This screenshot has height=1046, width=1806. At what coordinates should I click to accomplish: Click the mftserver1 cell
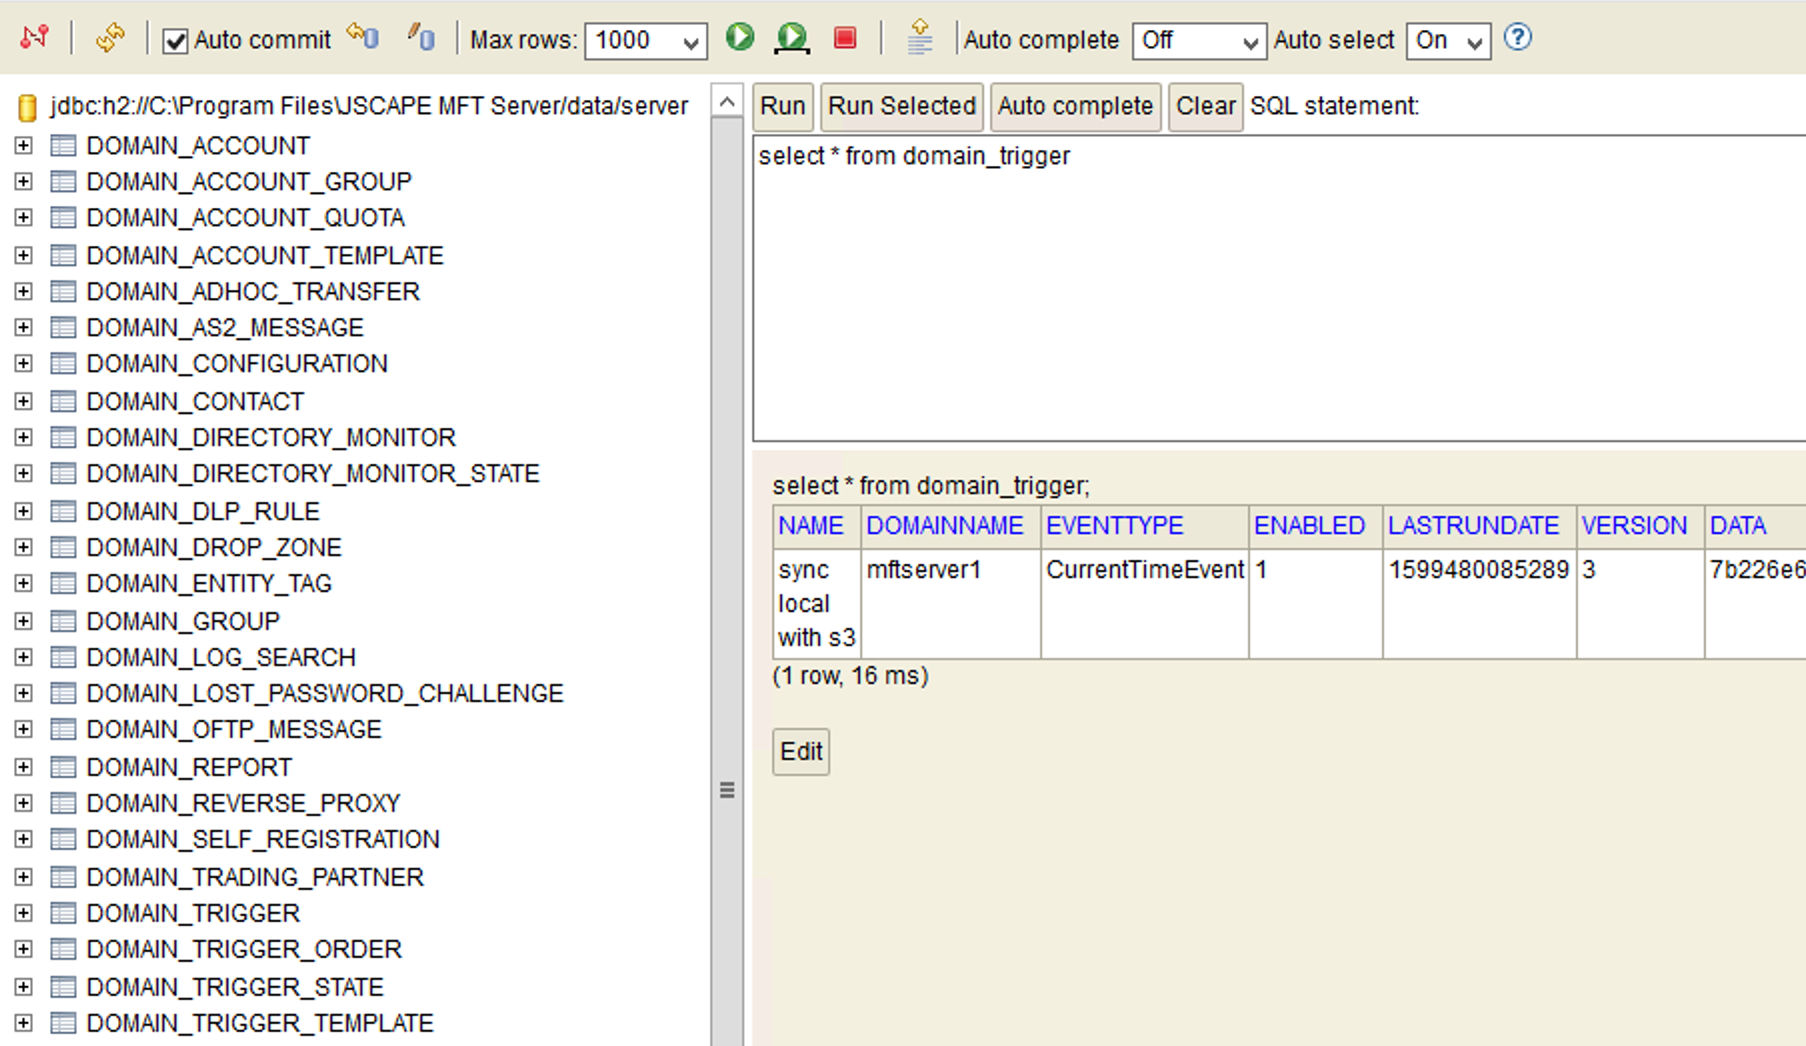click(x=951, y=604)
